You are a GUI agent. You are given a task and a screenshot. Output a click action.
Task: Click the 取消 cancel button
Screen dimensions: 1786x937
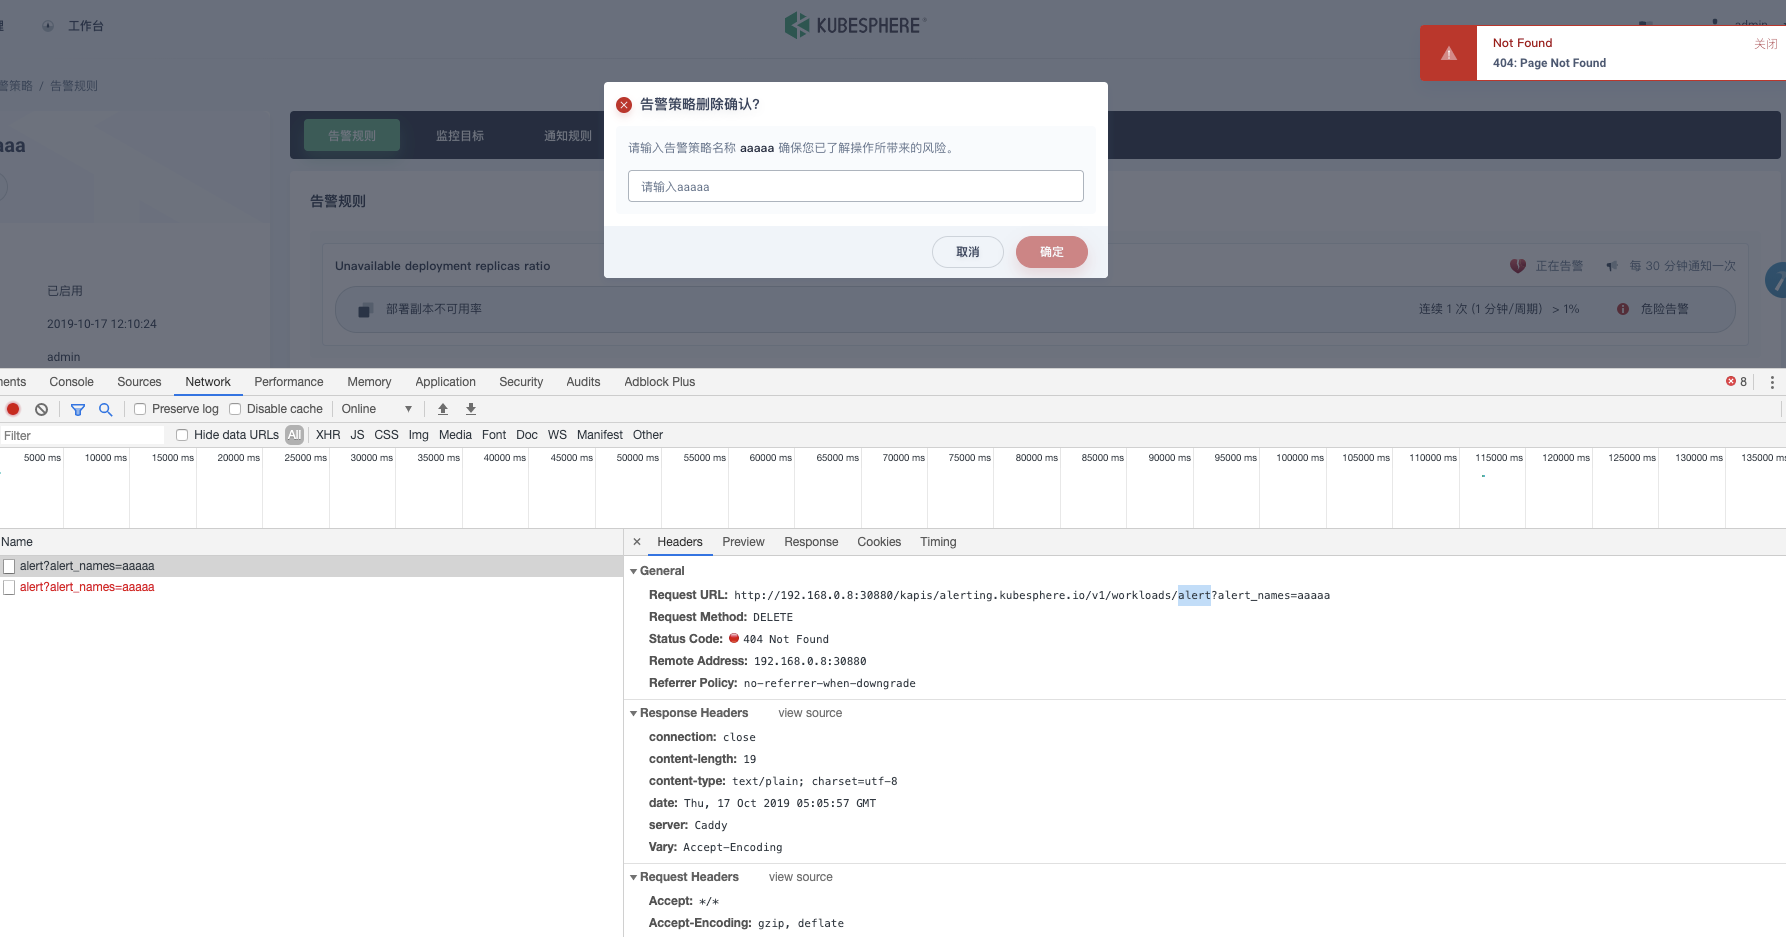pyautogui.click(x=968, y=252)
